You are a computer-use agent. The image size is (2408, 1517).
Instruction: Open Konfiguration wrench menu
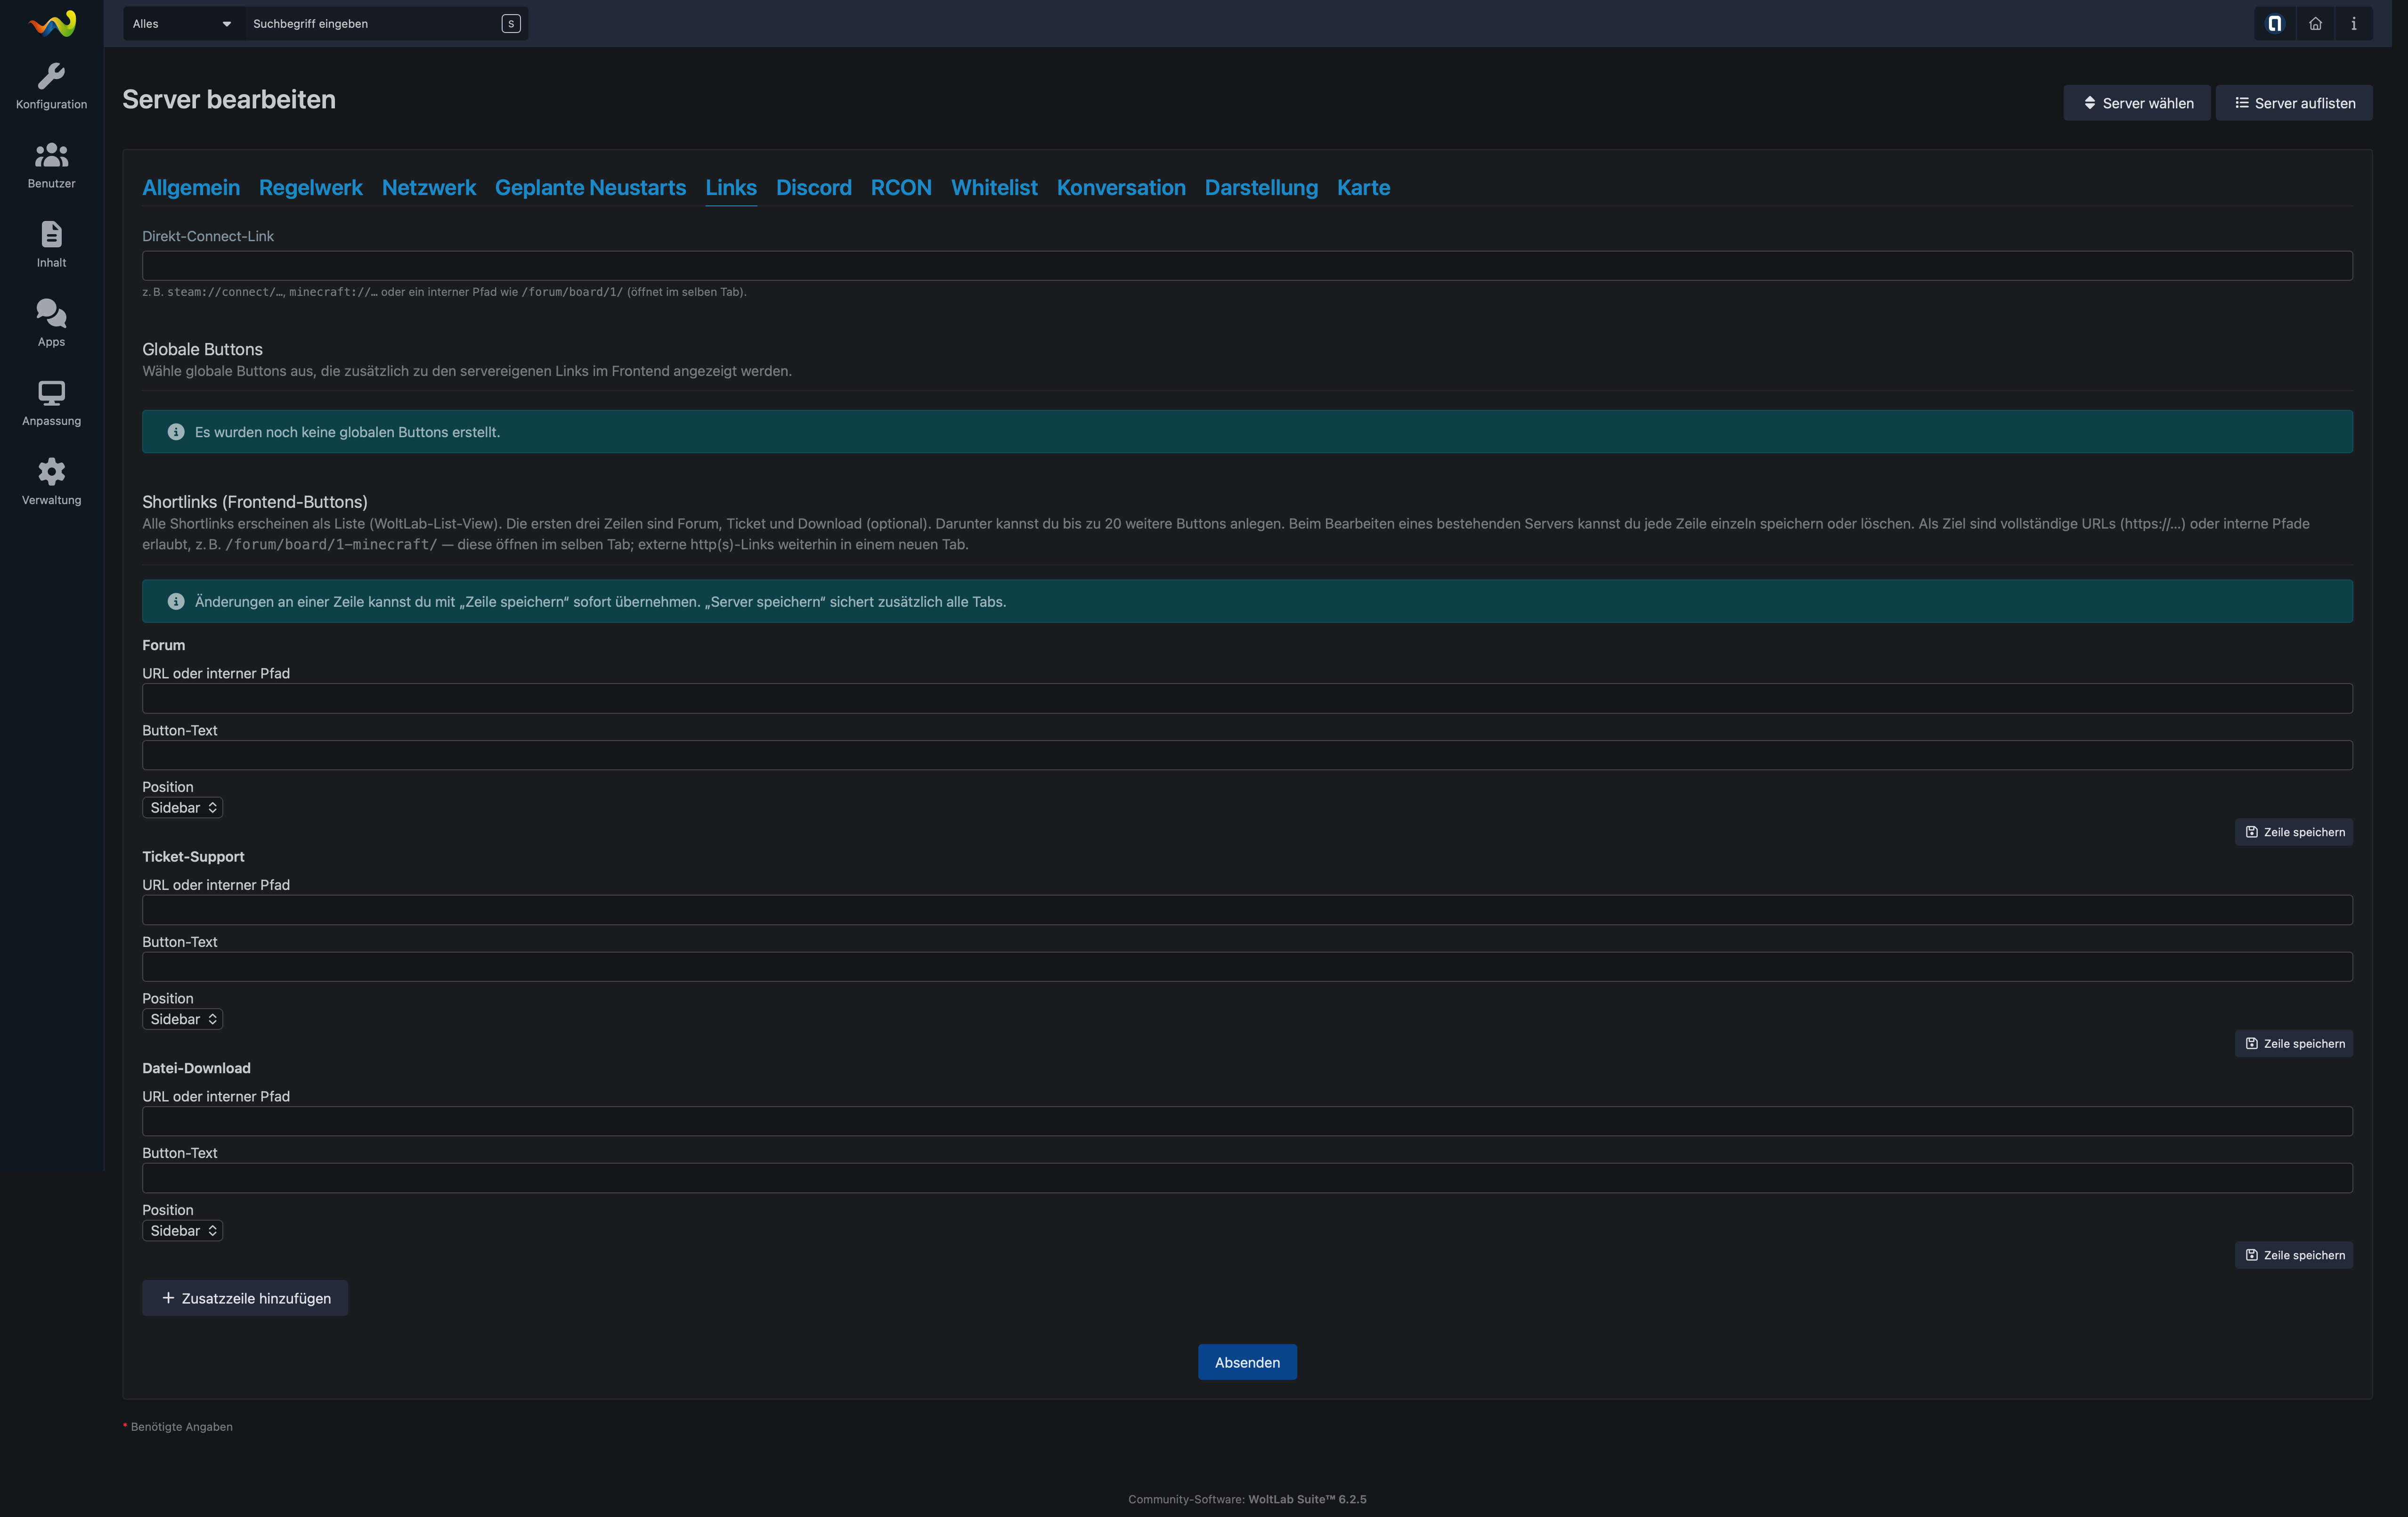click(51, 87)
